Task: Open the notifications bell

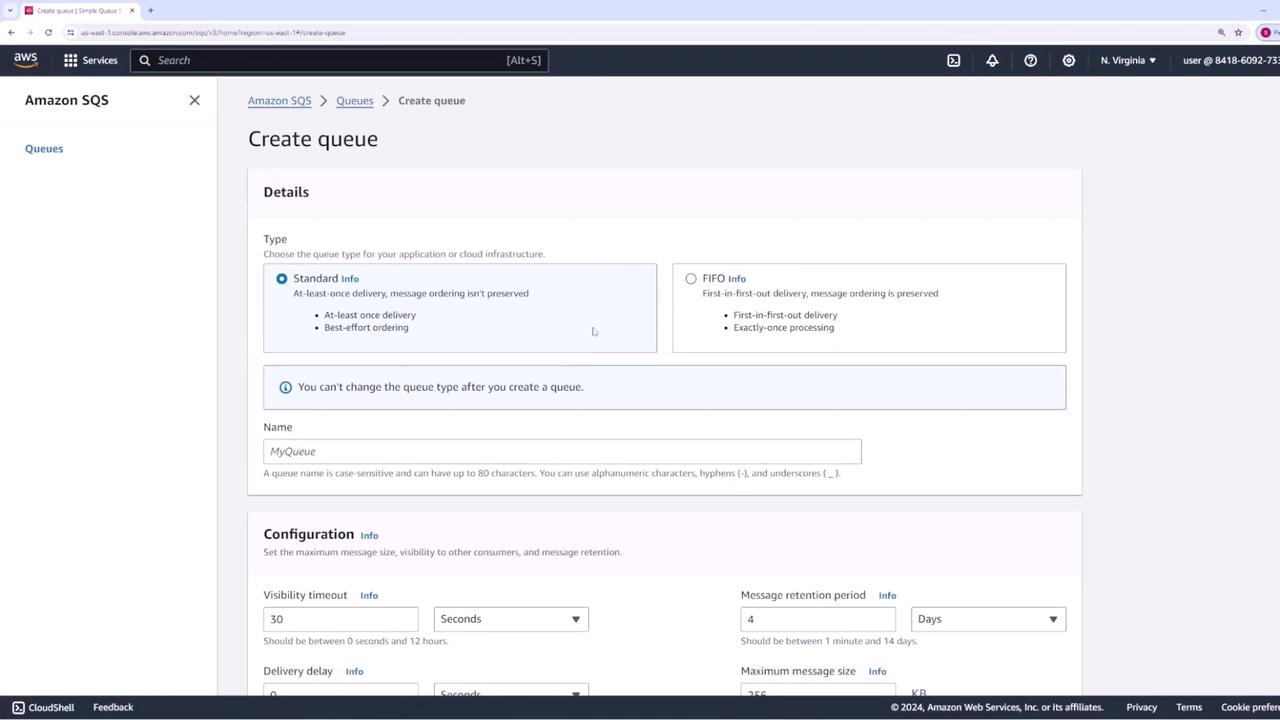Action: coord(992,60)
